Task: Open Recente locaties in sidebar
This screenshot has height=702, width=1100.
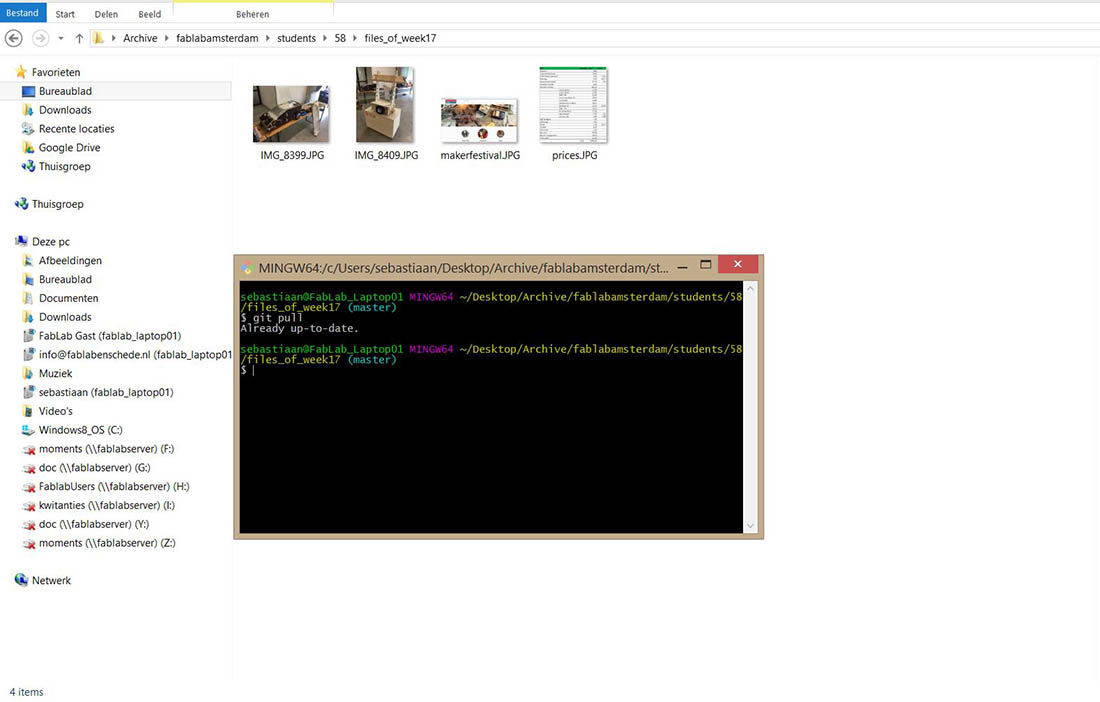Action: point(76,128)
